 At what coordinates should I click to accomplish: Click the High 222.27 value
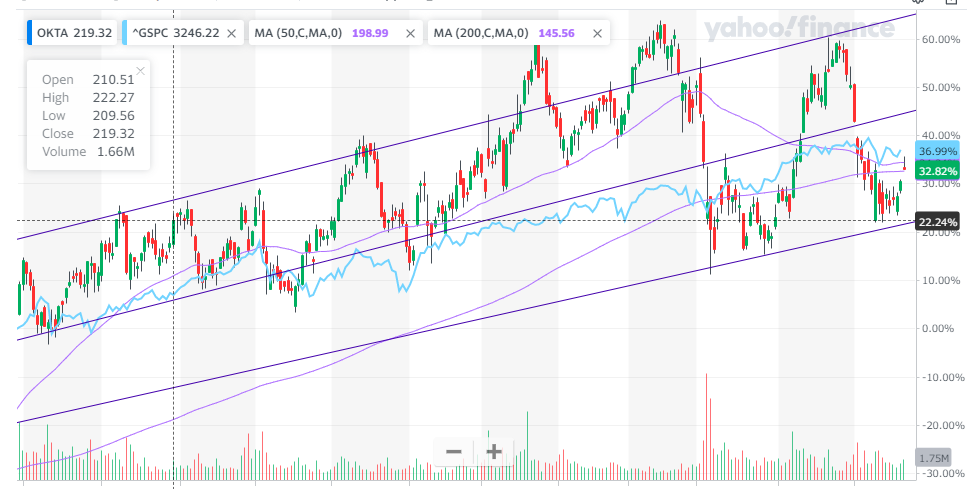tap(113, 97)
